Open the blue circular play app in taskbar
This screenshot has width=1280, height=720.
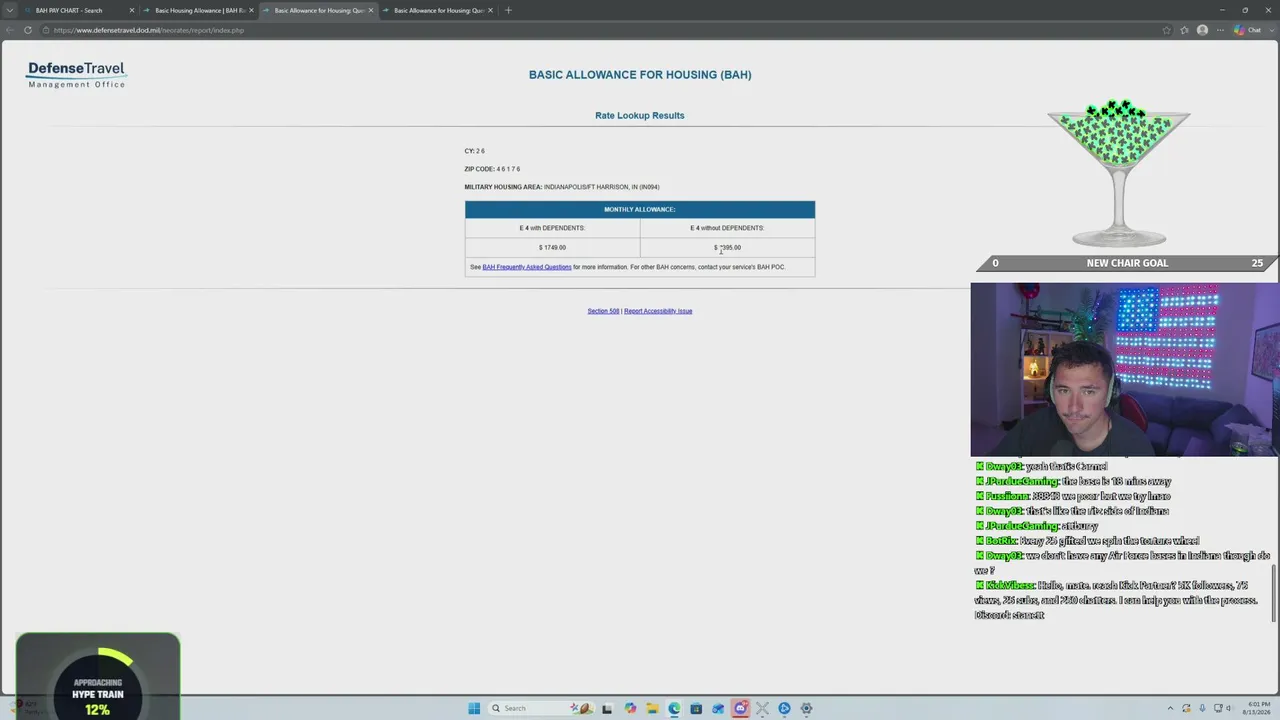point(784,708)
